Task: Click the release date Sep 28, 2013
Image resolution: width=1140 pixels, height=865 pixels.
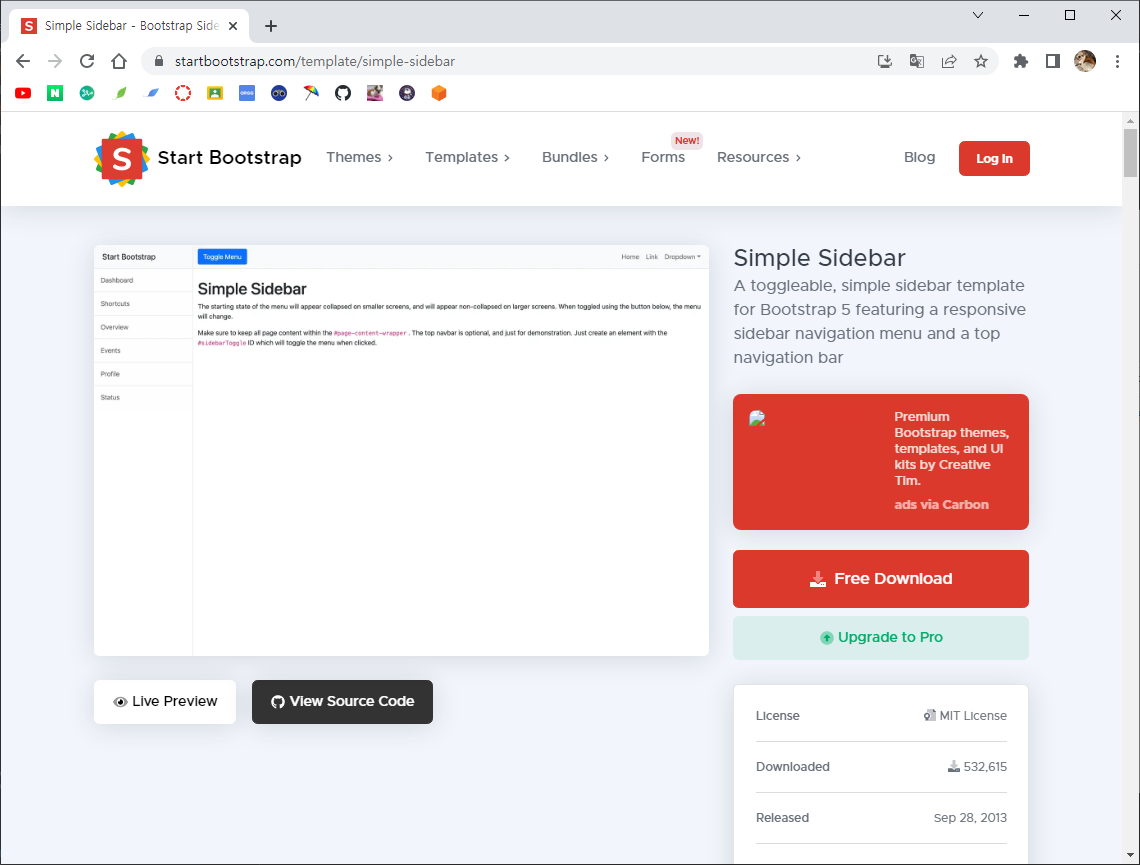Action: pos(970,817)
